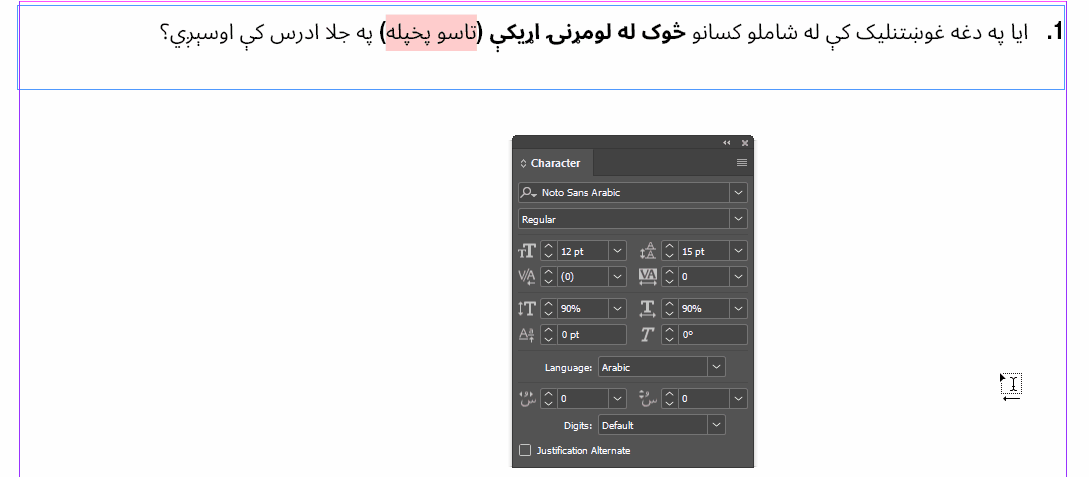Click the font search magnifier icon

point(529,192)
